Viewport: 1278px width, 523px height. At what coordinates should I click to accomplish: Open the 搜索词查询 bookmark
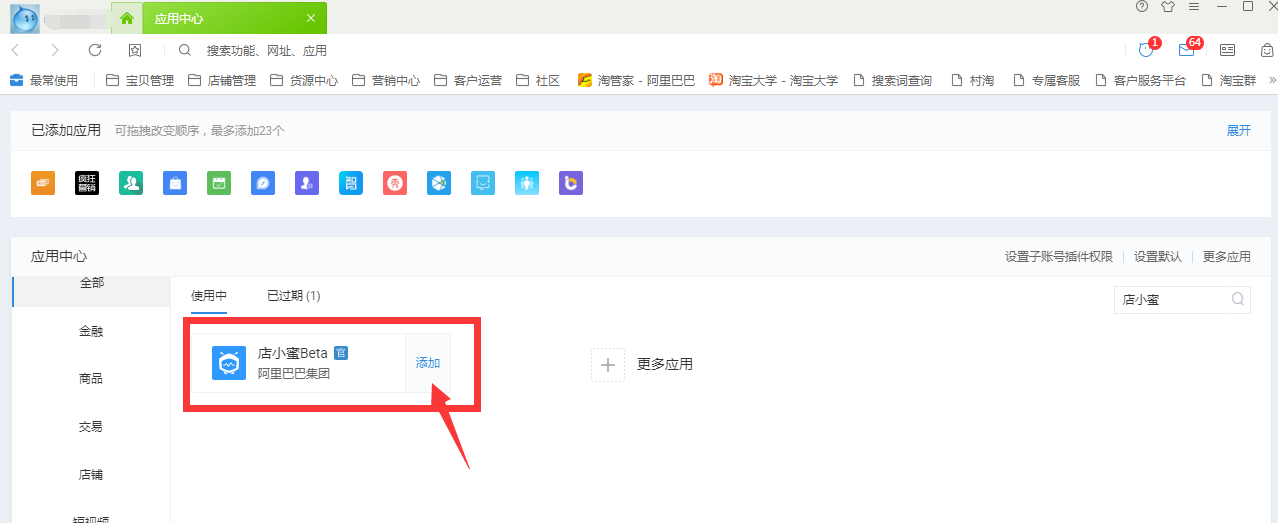click(x=892, y=81)
